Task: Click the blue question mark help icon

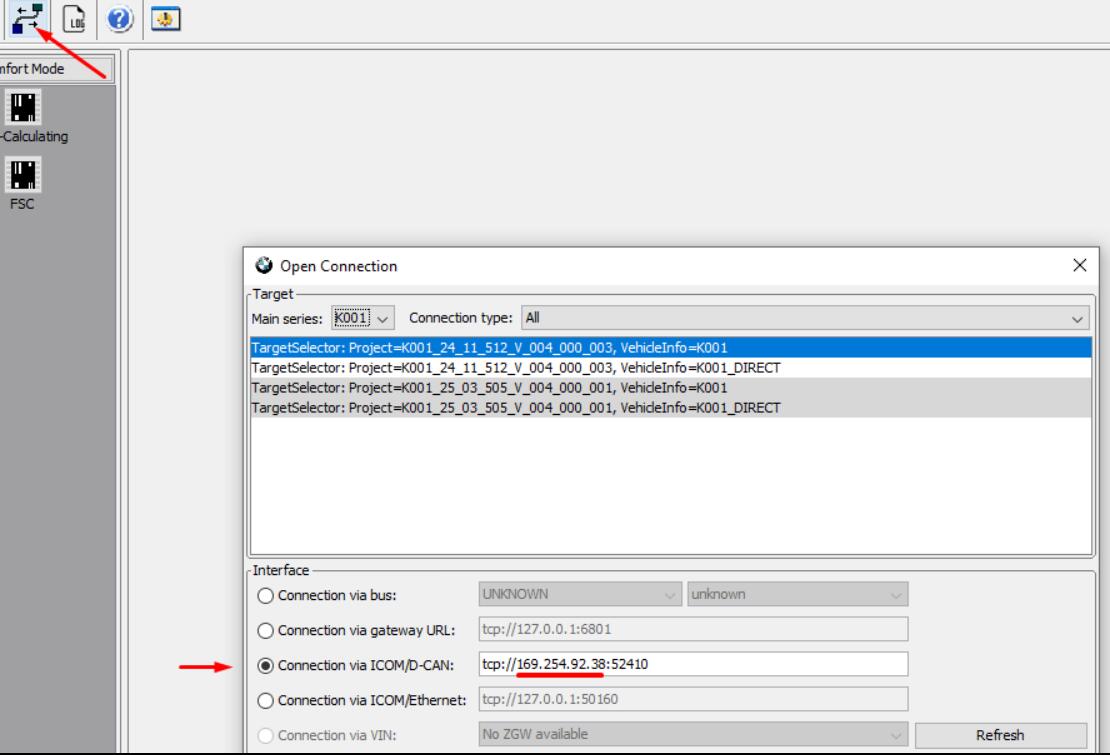Action: (120, 18)
